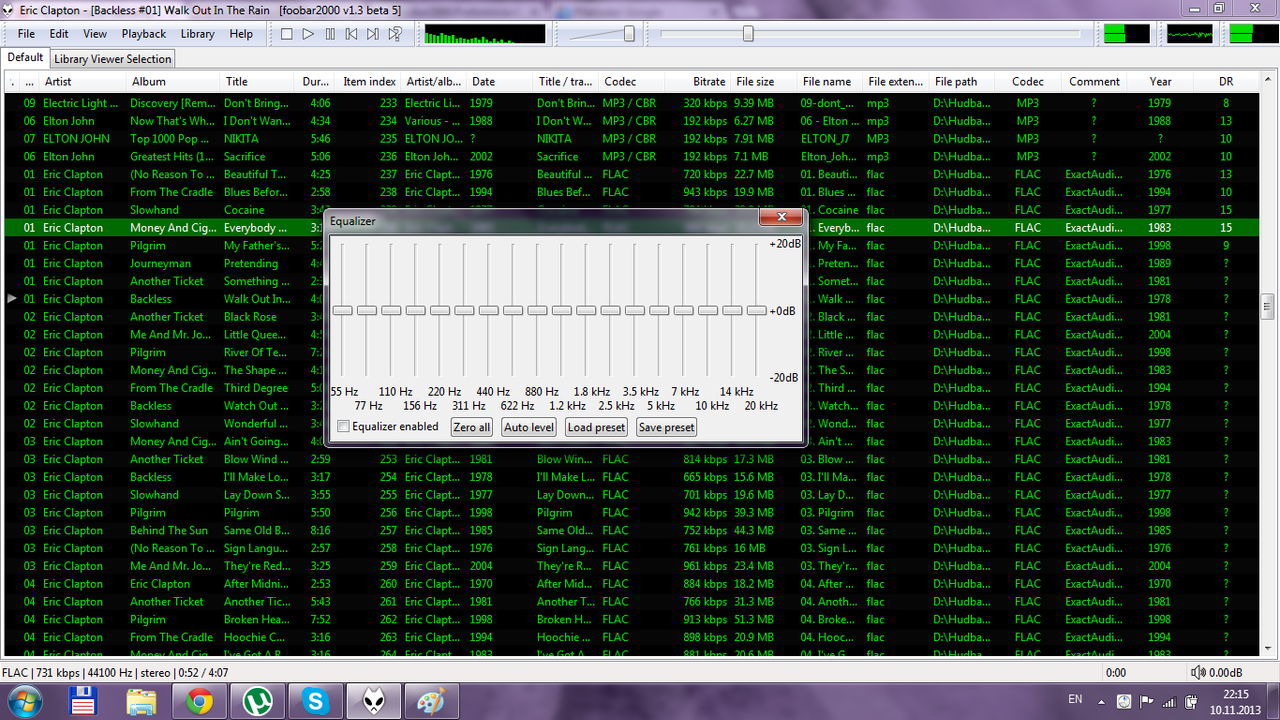The width and height of the screenshot is (1280, 720).
Task: Click the foobar2000 taskbar icon
Action: (373, 702)
